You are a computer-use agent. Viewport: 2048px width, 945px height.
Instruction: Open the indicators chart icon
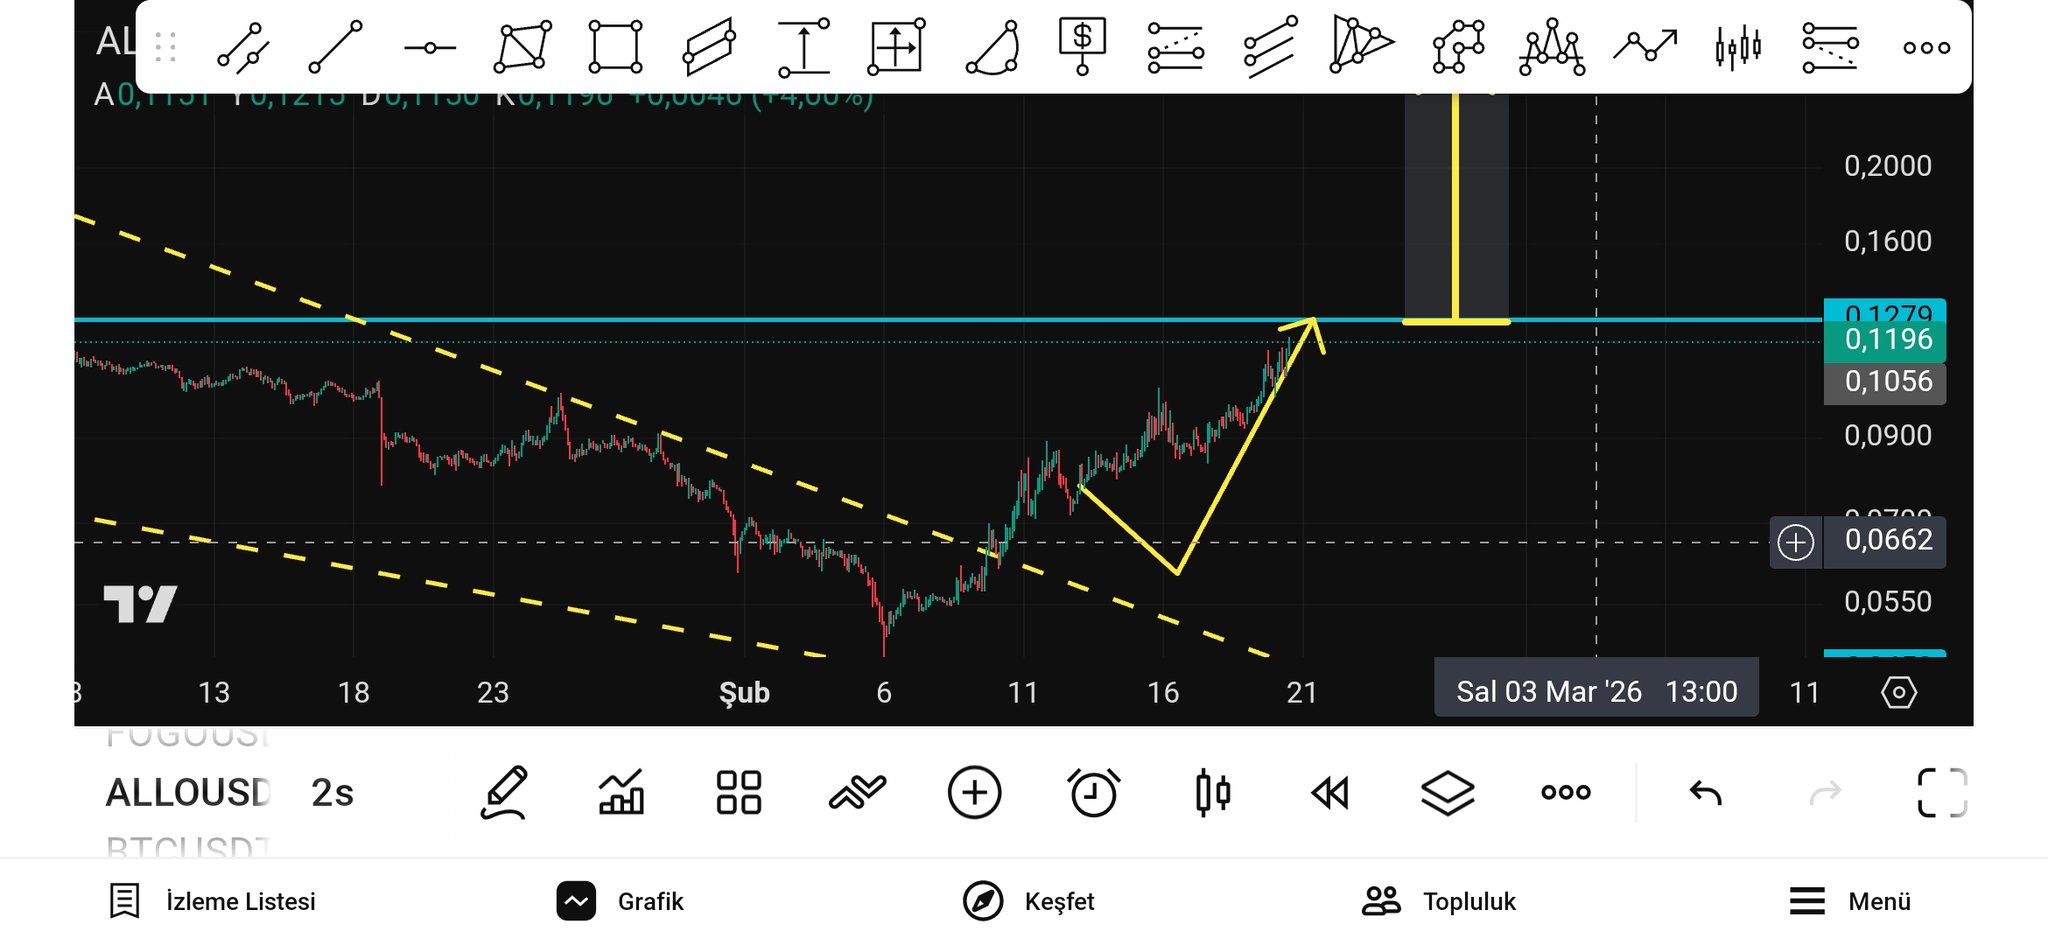pos(621,793)
